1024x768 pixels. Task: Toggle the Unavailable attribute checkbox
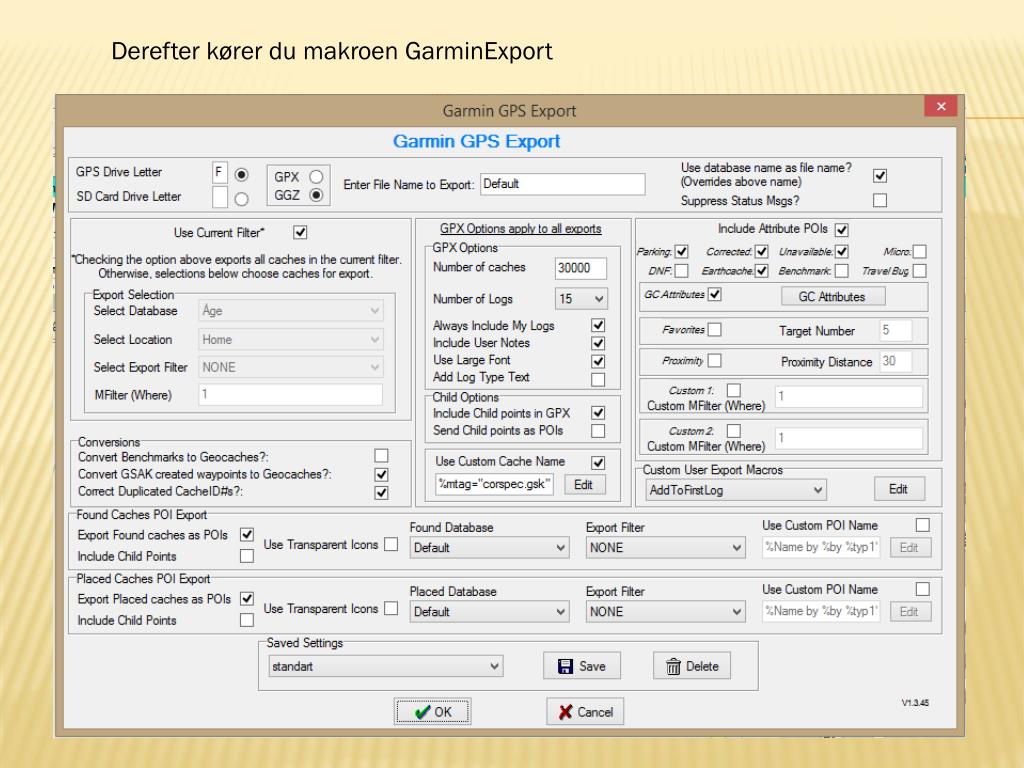(842, 251)
